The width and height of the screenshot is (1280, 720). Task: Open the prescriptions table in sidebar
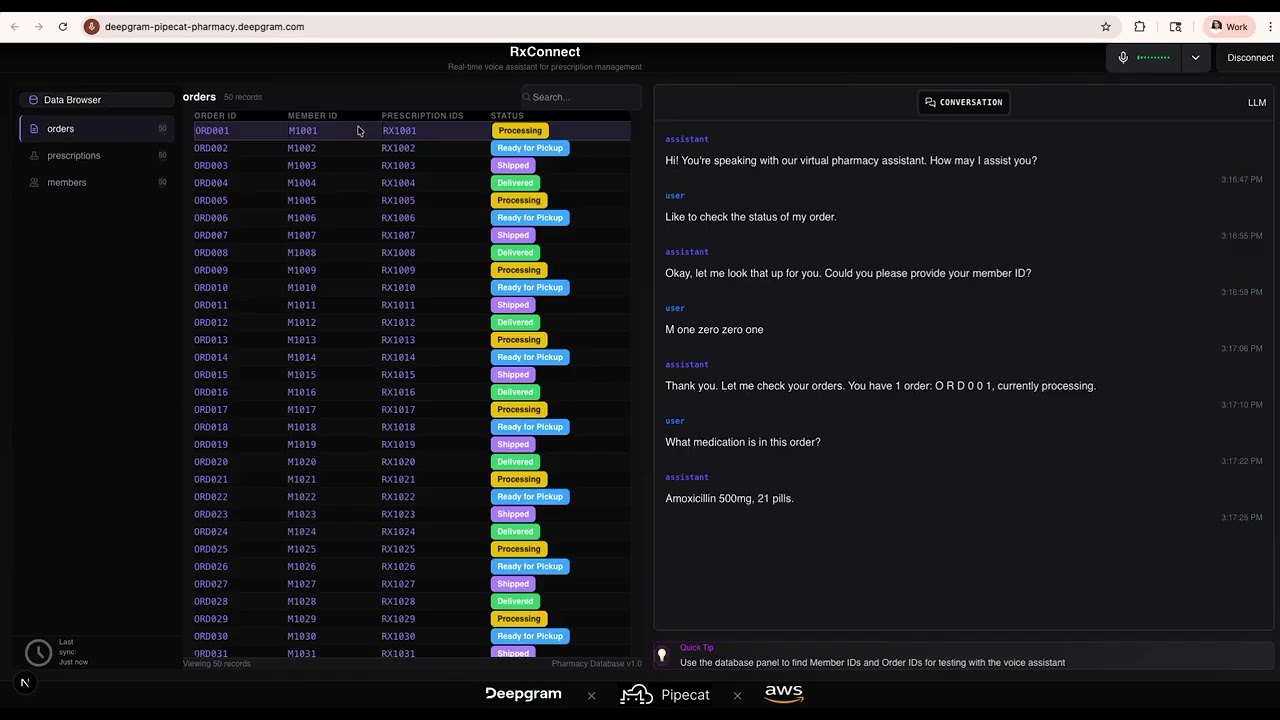point(97,156)
